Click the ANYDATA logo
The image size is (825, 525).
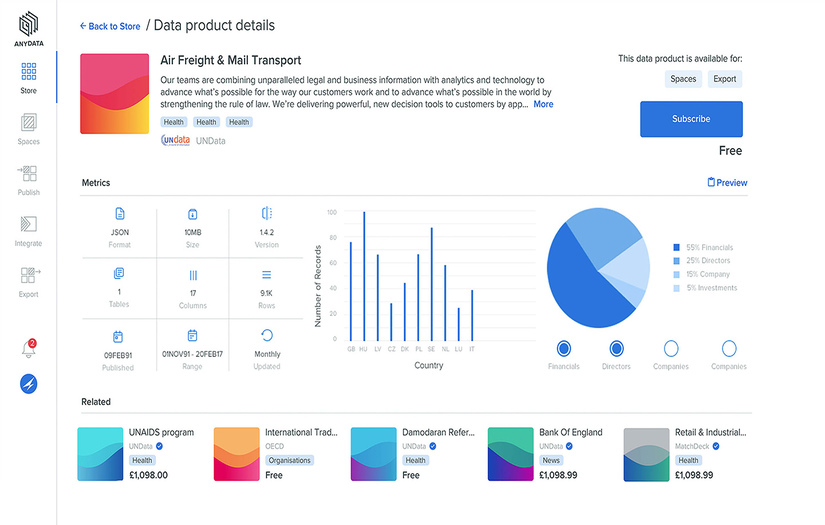(x=28, y=29)
